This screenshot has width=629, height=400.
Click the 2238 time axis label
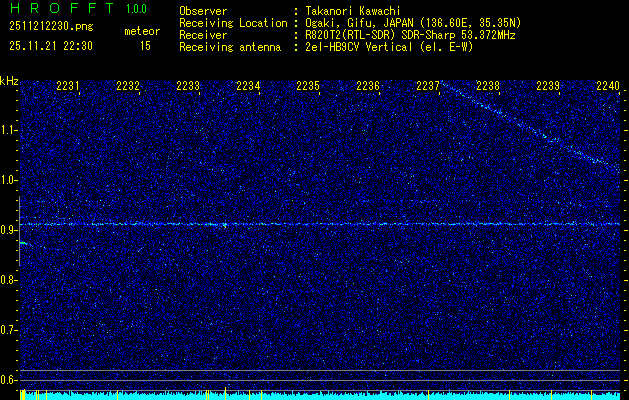pos(488,86)
